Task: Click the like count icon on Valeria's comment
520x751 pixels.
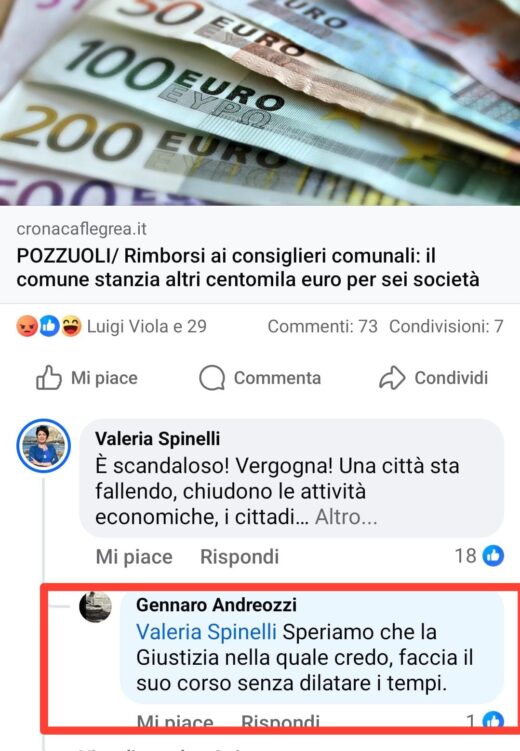Action: (493, 556)
